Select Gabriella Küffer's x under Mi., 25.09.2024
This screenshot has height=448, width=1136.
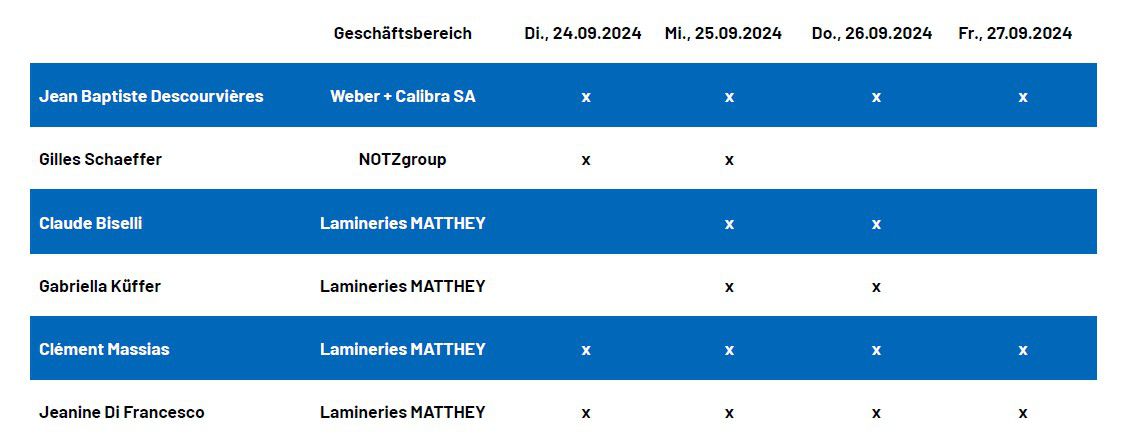click(729, 287)
